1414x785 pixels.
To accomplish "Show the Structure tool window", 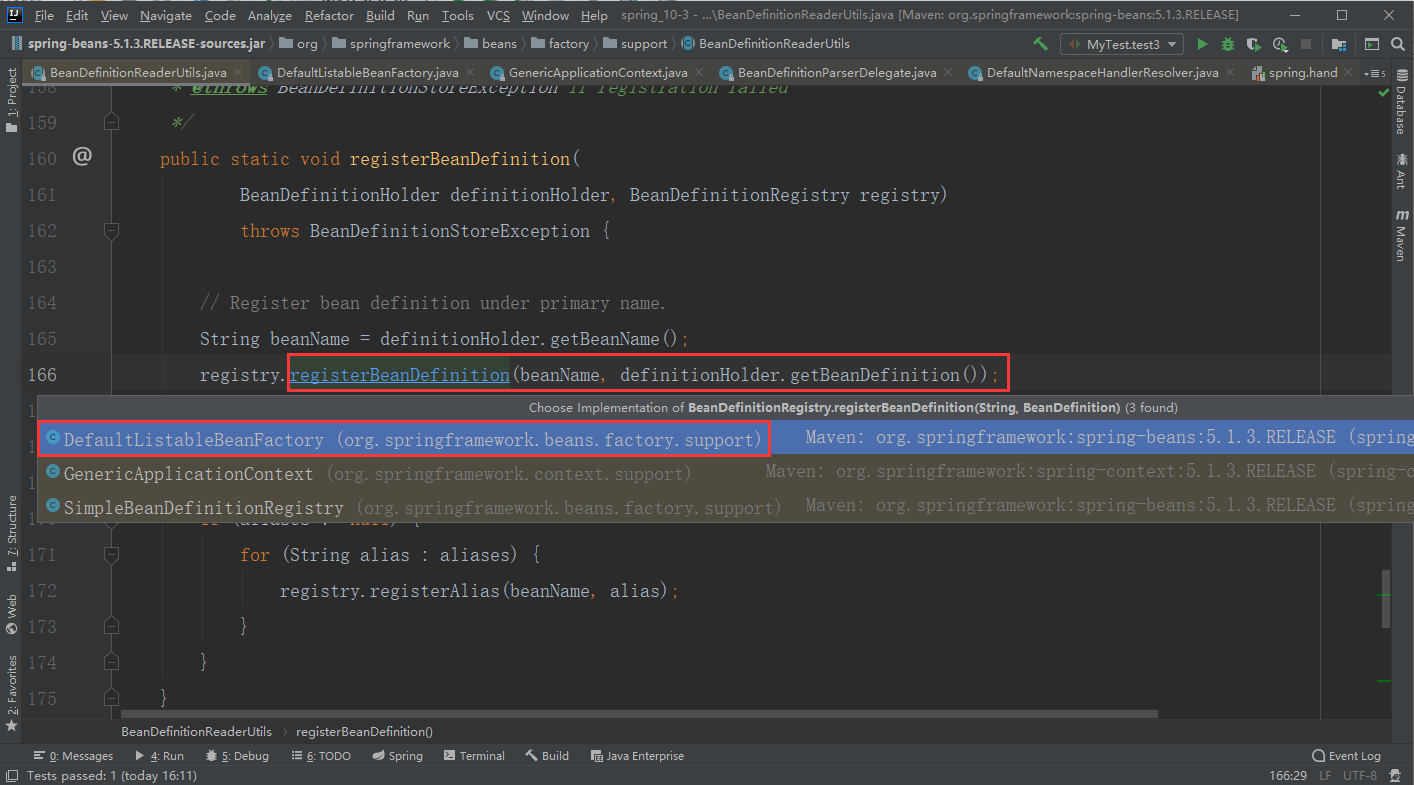I will (x=11, y=533).
